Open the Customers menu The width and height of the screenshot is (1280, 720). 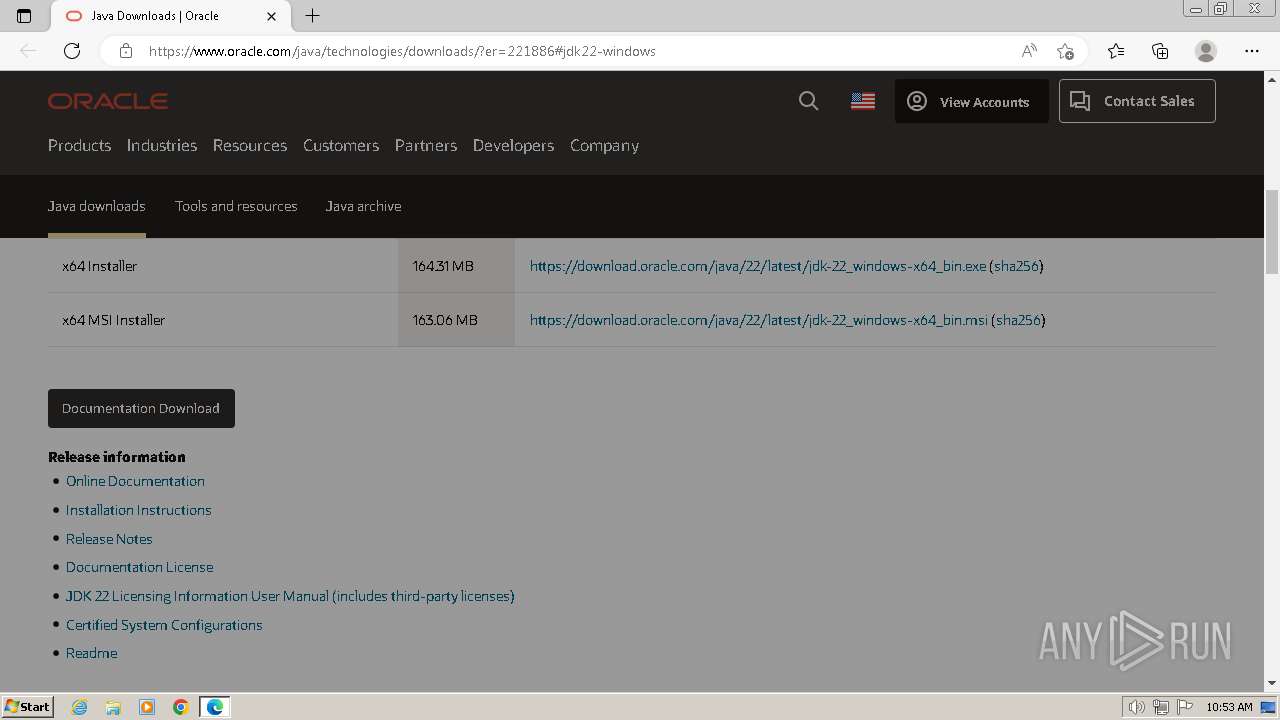pyautogui.click(x=341, y=145)
